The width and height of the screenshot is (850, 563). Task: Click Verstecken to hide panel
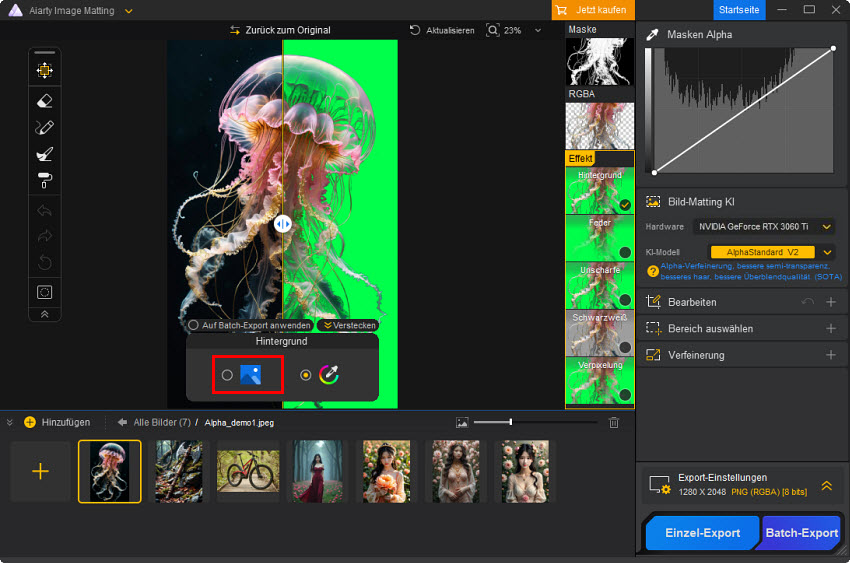tap(350, 325)
